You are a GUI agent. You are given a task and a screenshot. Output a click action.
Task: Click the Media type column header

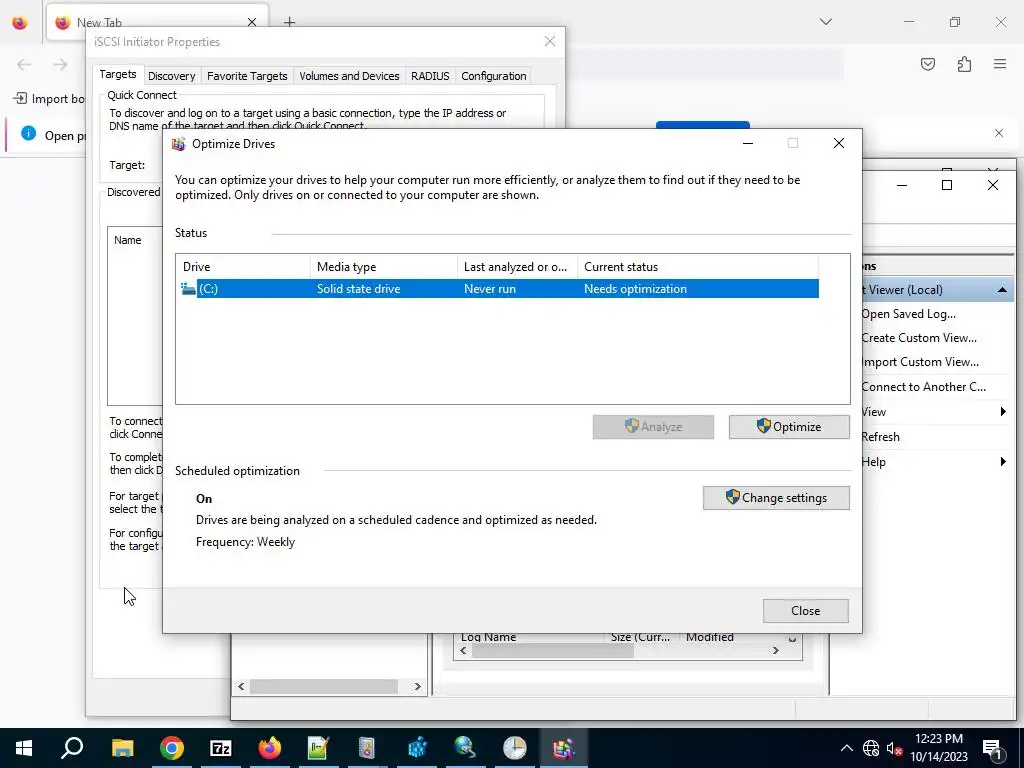point(384,267)
